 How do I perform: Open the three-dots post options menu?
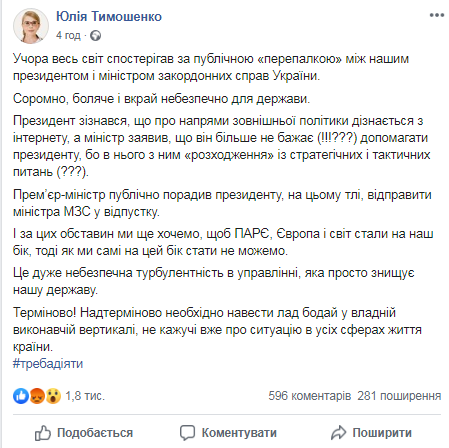point(437,15)
